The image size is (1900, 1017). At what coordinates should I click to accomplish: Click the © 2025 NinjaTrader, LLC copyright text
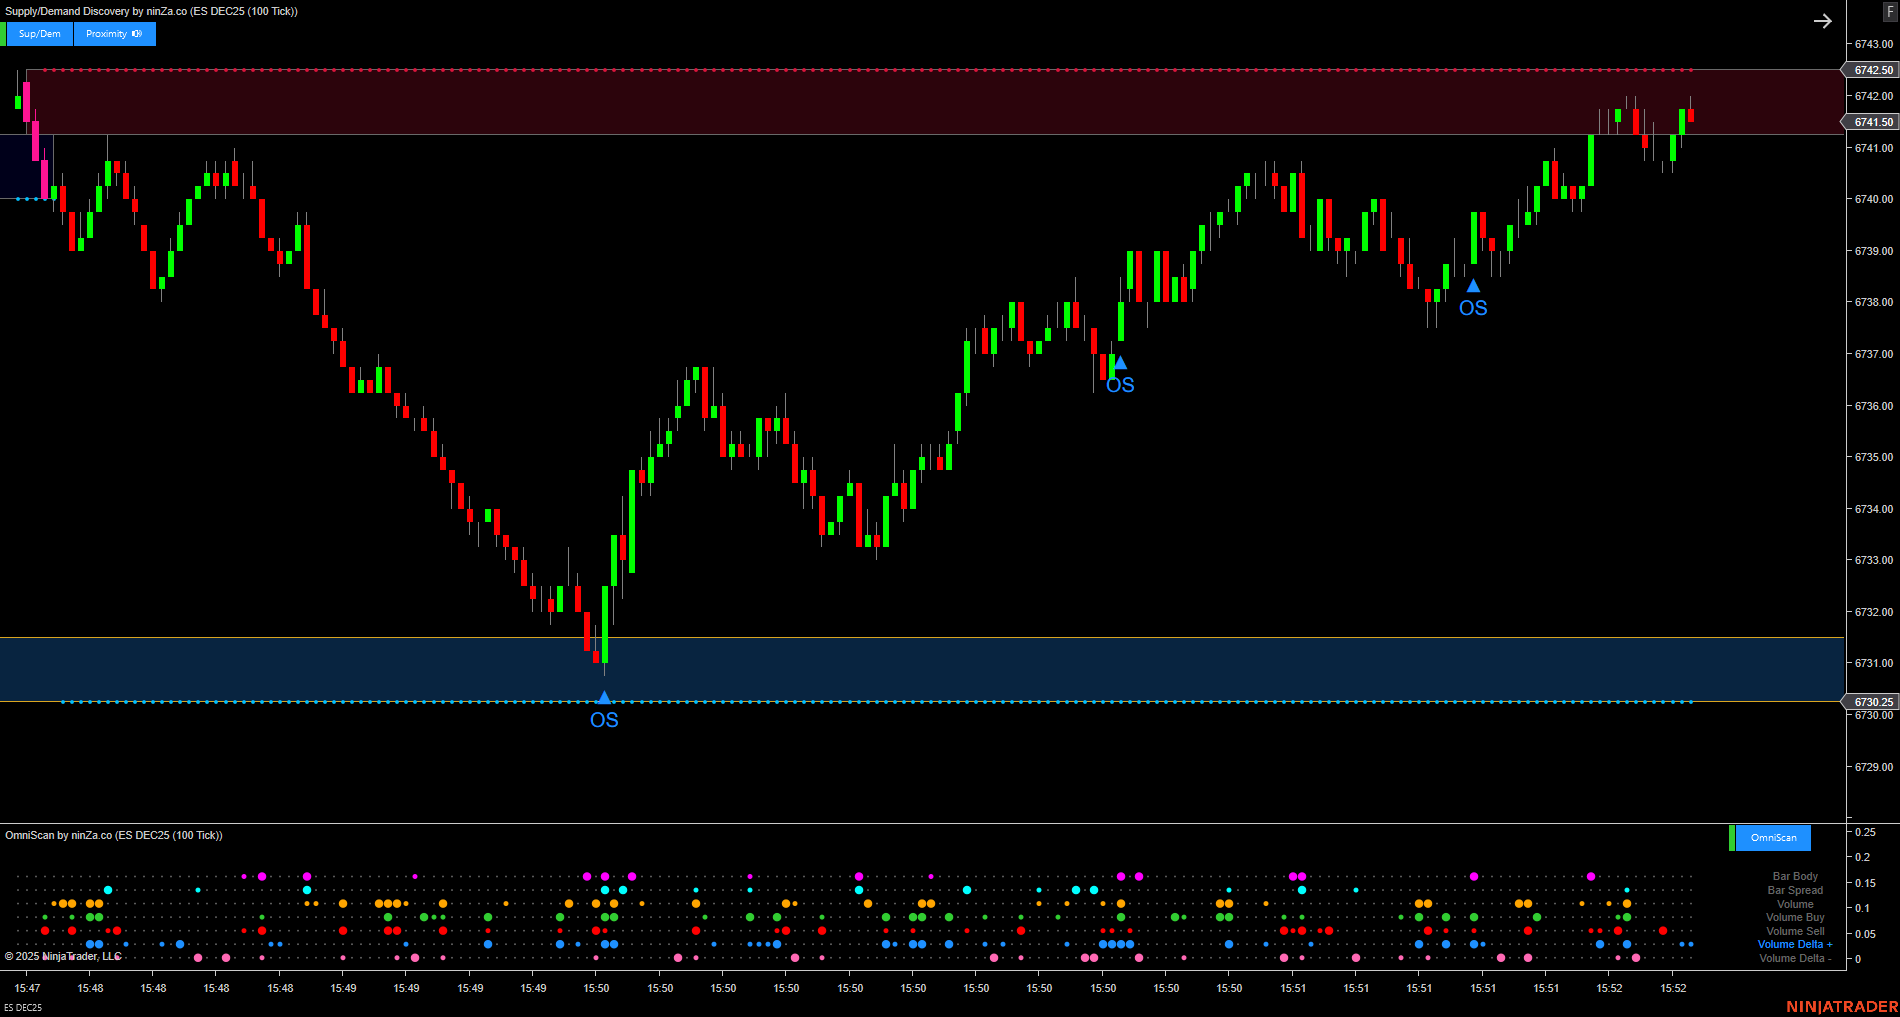63,956
